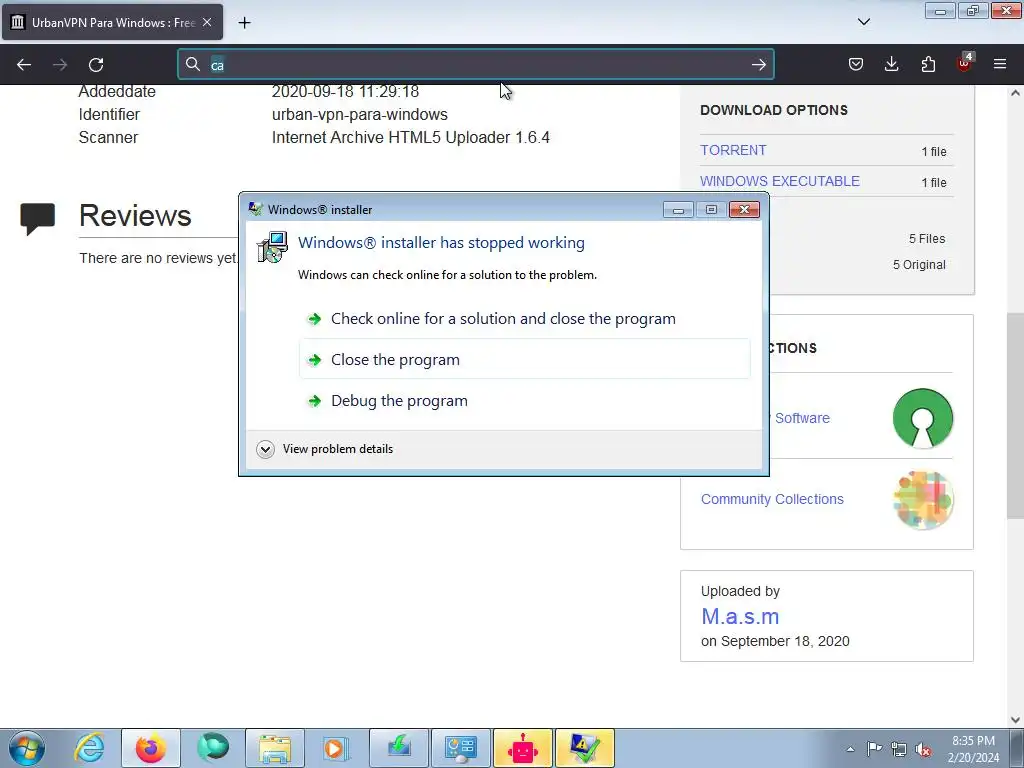Viewport: 1024px width, 768px height.
Task: Click the open source Software collection thumbnail
Action: (923, 418)
